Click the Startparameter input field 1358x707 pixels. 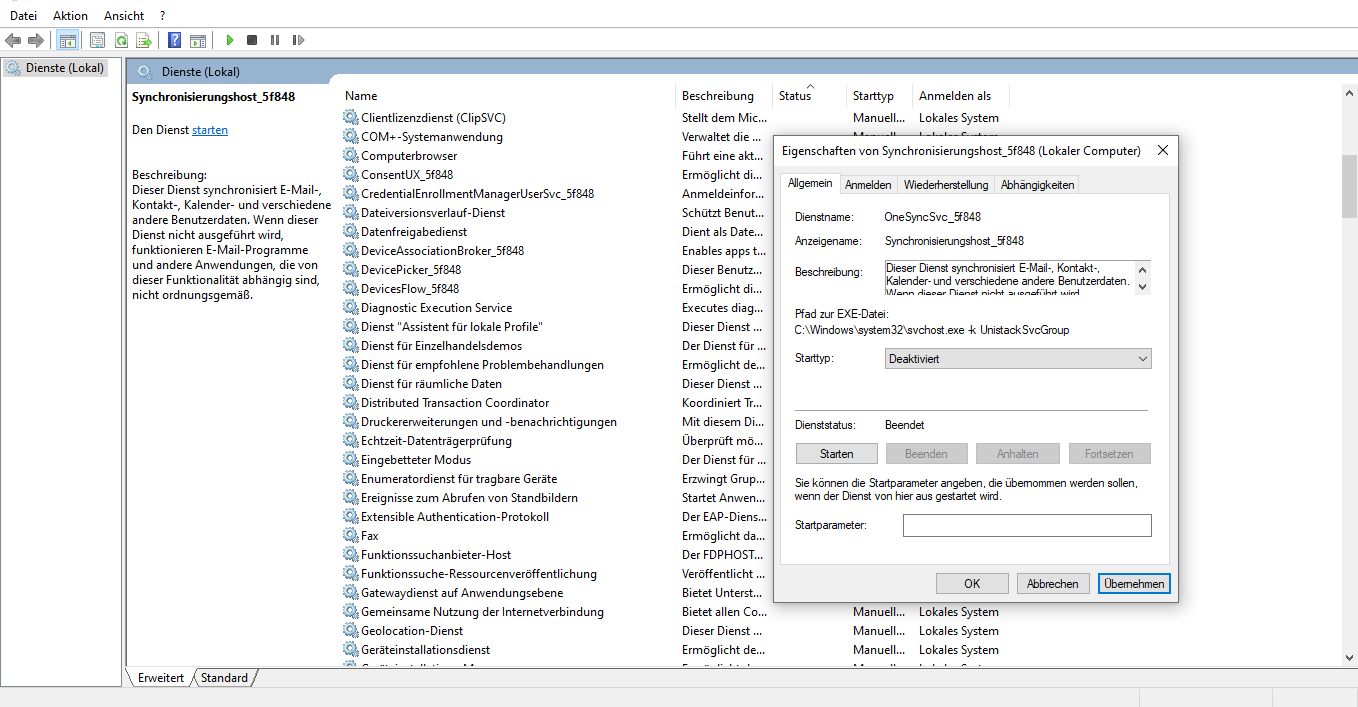(1027, 525)
